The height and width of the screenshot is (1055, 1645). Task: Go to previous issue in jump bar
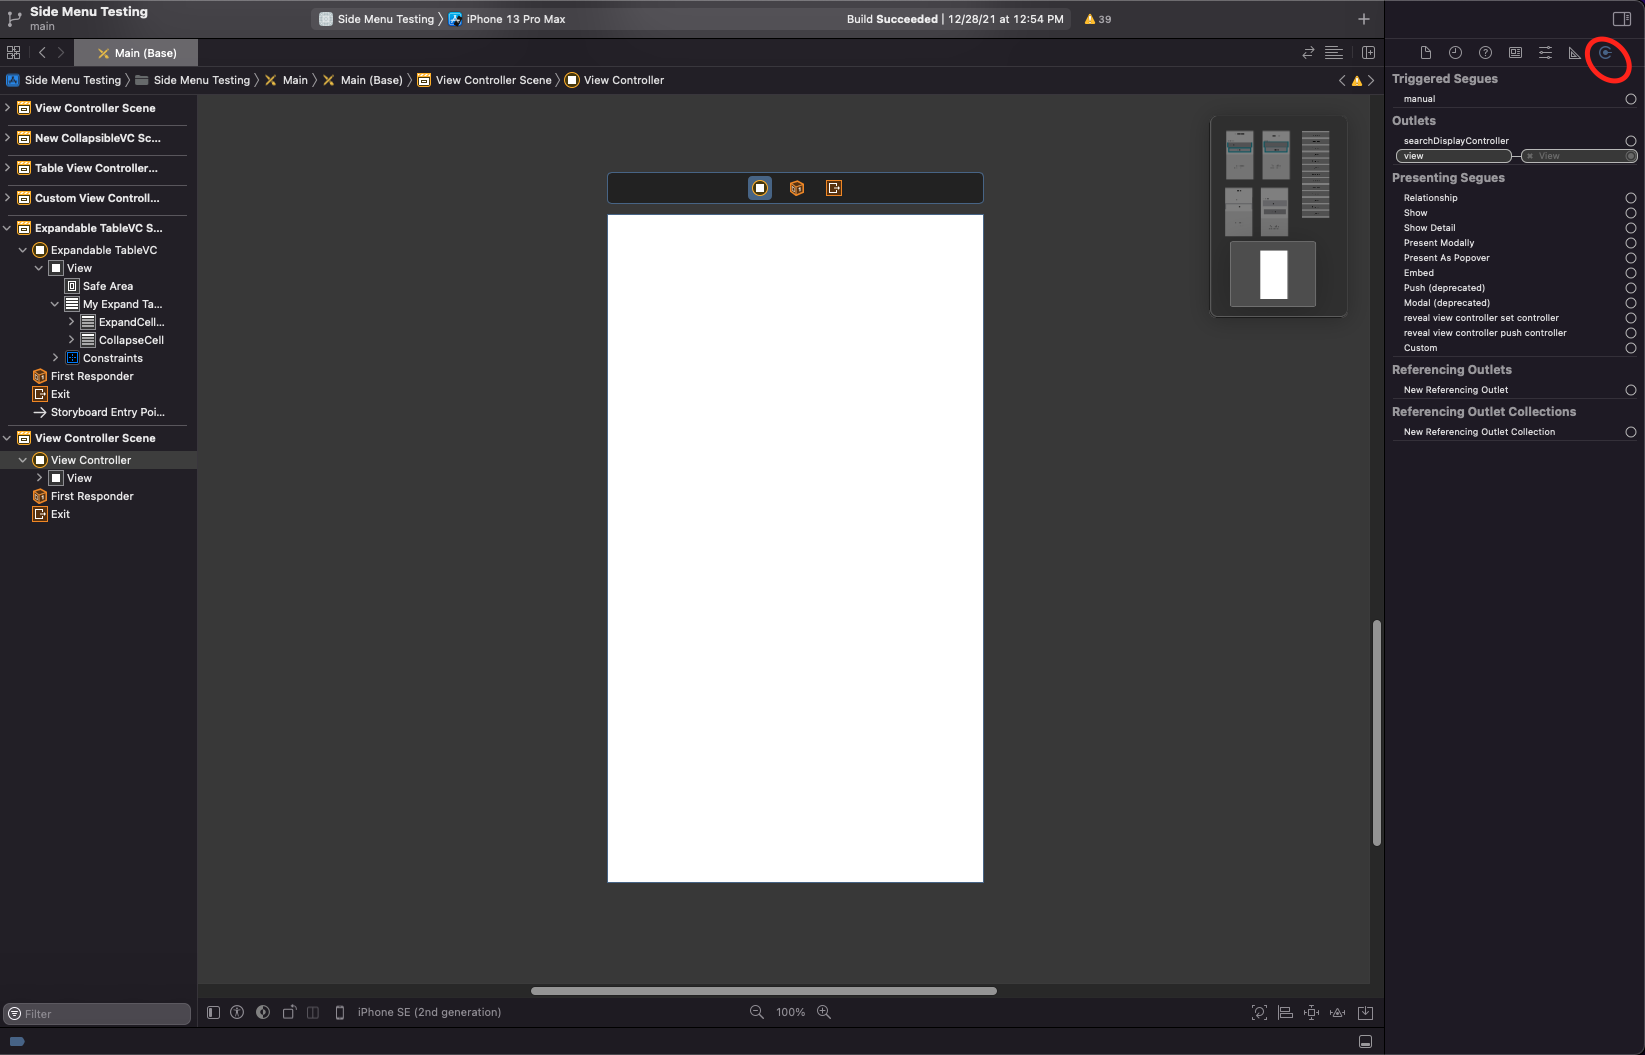coord(1342,81)
